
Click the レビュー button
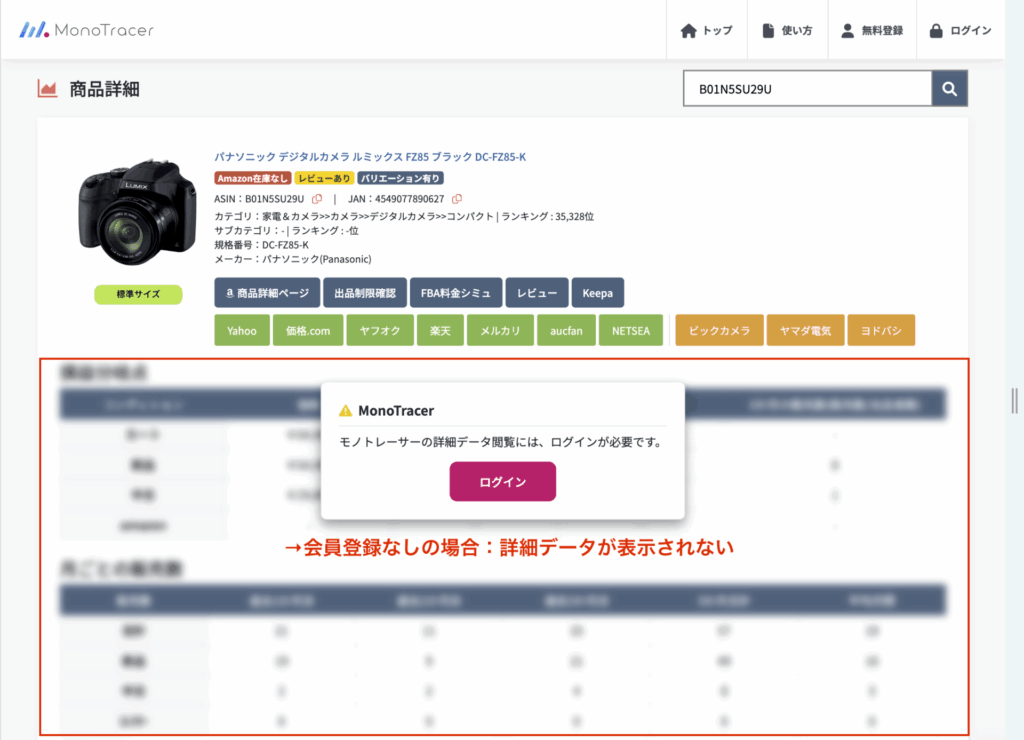tap(537, 293)
